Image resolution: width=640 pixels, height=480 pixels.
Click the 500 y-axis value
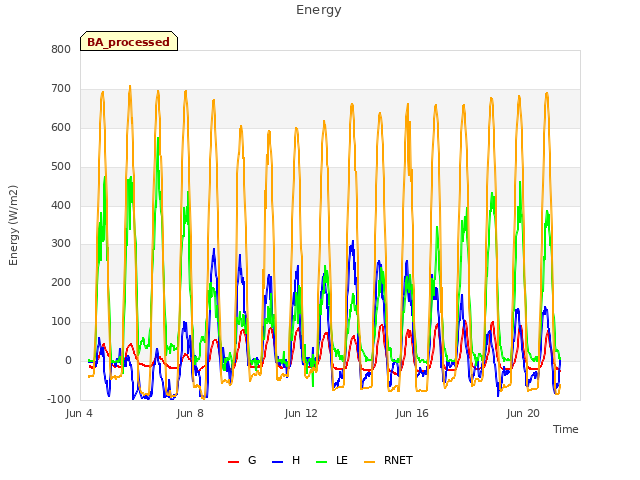click(x=61, y=167)
